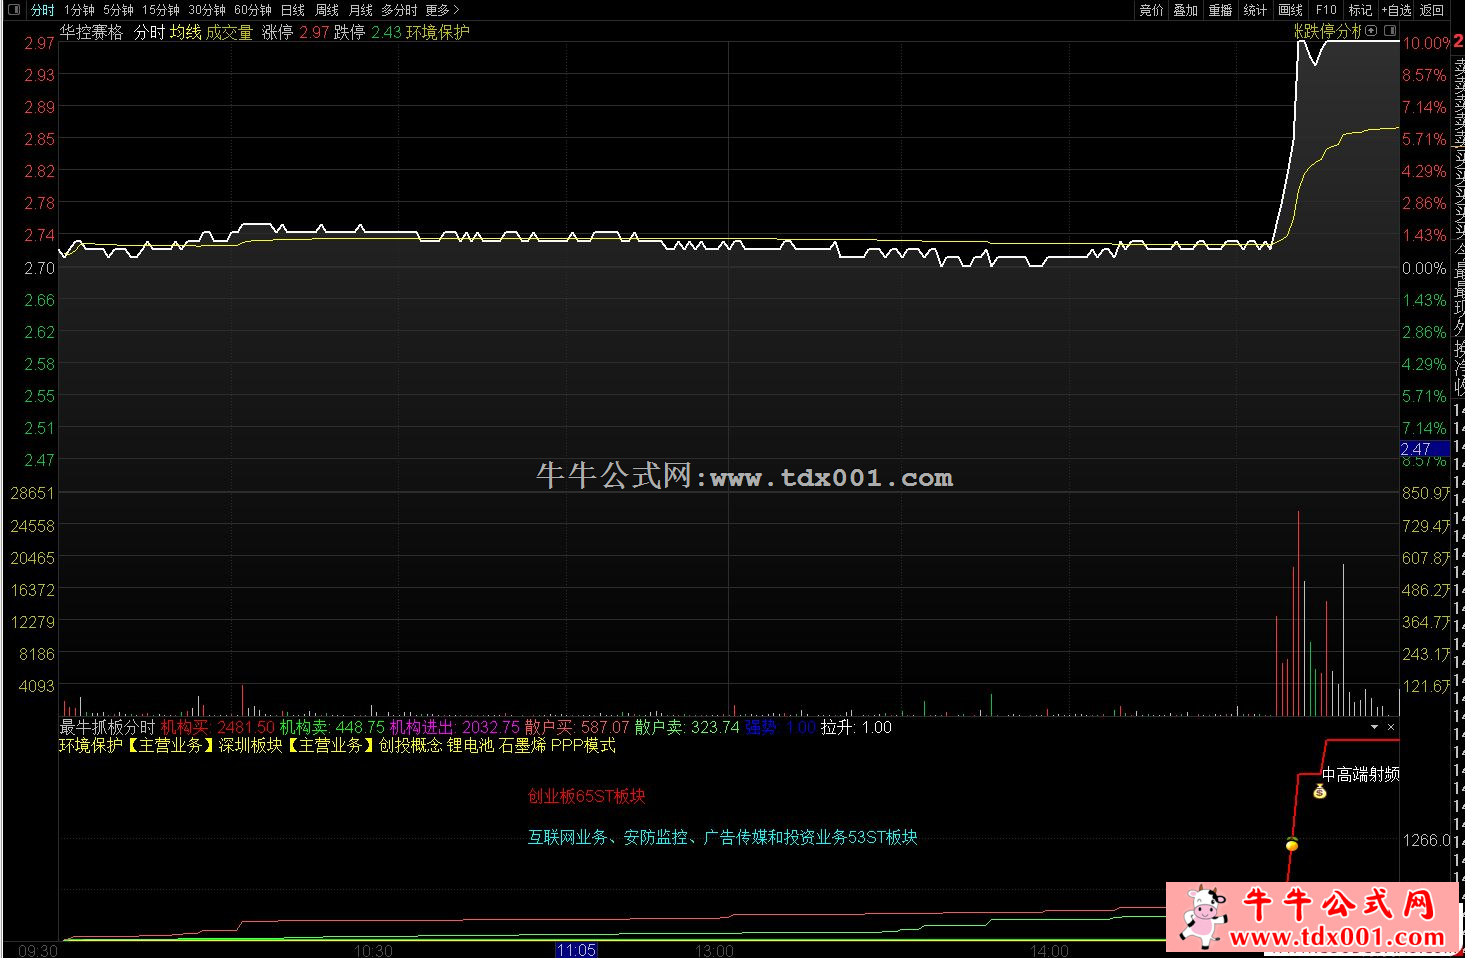The image size is (1465, 958).
Task: Open F10 company information
Action: [1326, 10]
